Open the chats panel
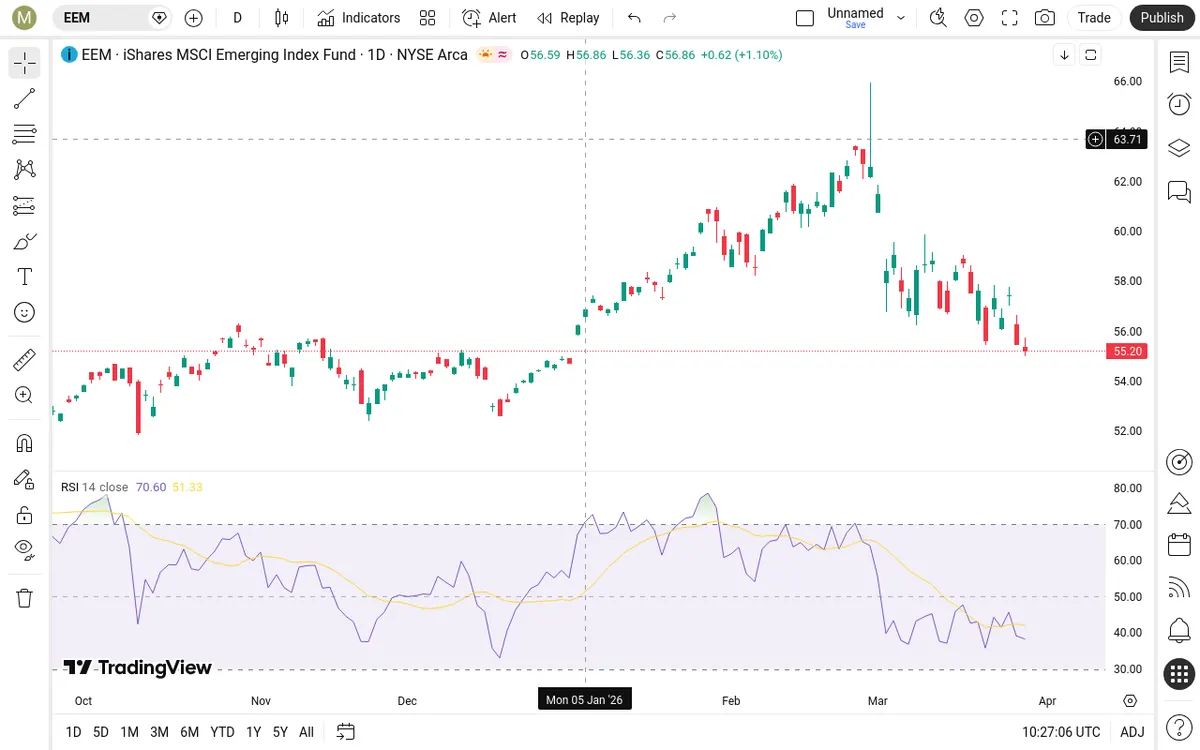 [x=1179, y=191]
